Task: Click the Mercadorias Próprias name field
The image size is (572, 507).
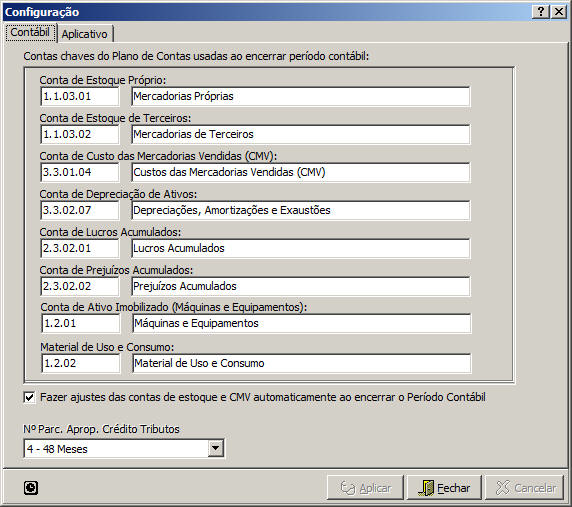Action: click(301, 96)
